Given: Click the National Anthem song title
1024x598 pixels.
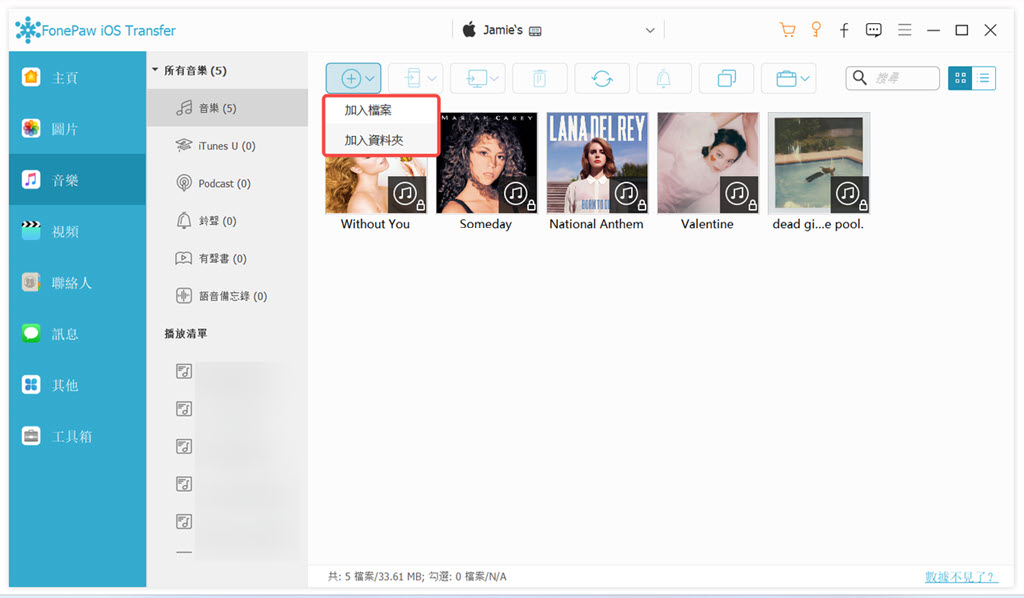Looking at the screenshot, I should (596, 224).
